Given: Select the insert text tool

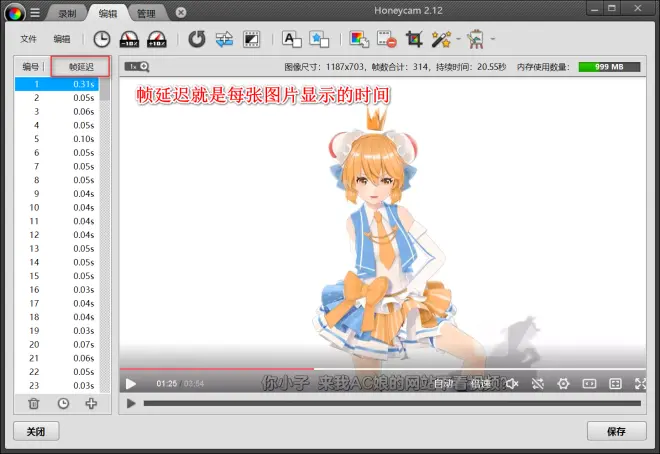Looking at the screenshot, I should (x=292, y=39).
